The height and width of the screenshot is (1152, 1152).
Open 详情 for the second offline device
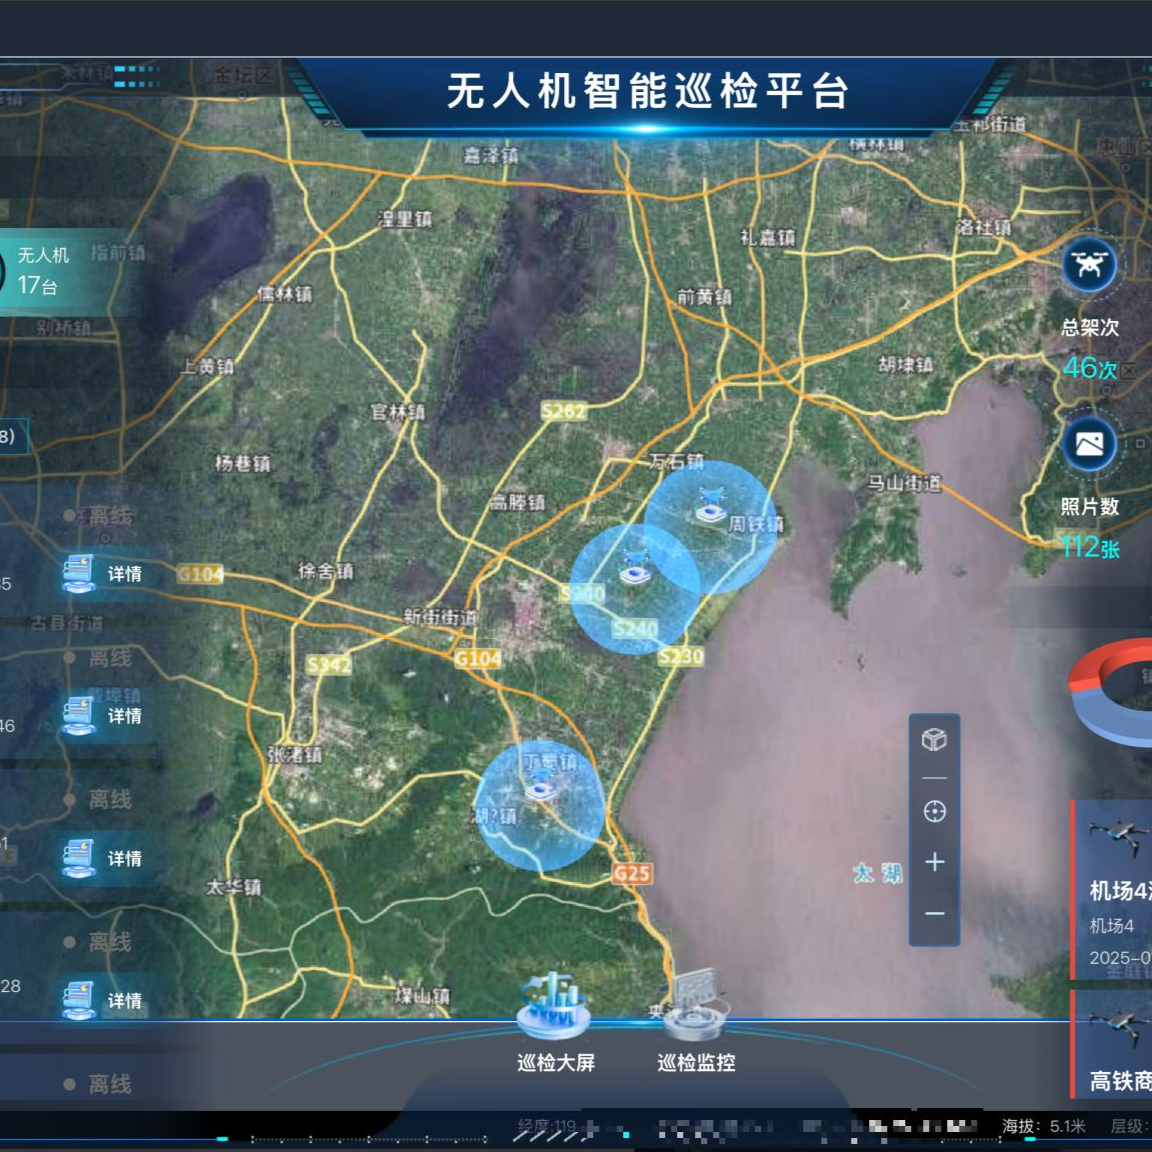(103, 716)
